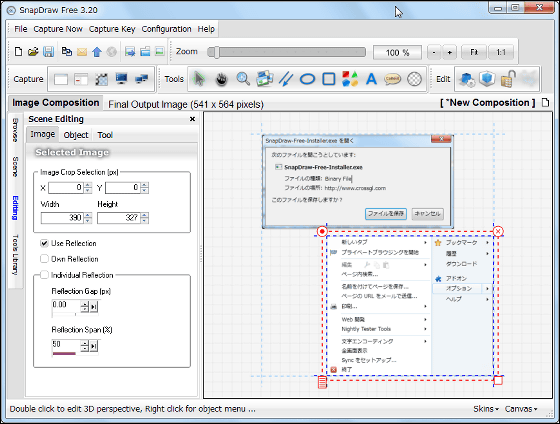The image size is (560, 424).
Task: Click the new composition page icon
Action: [545, 103]
